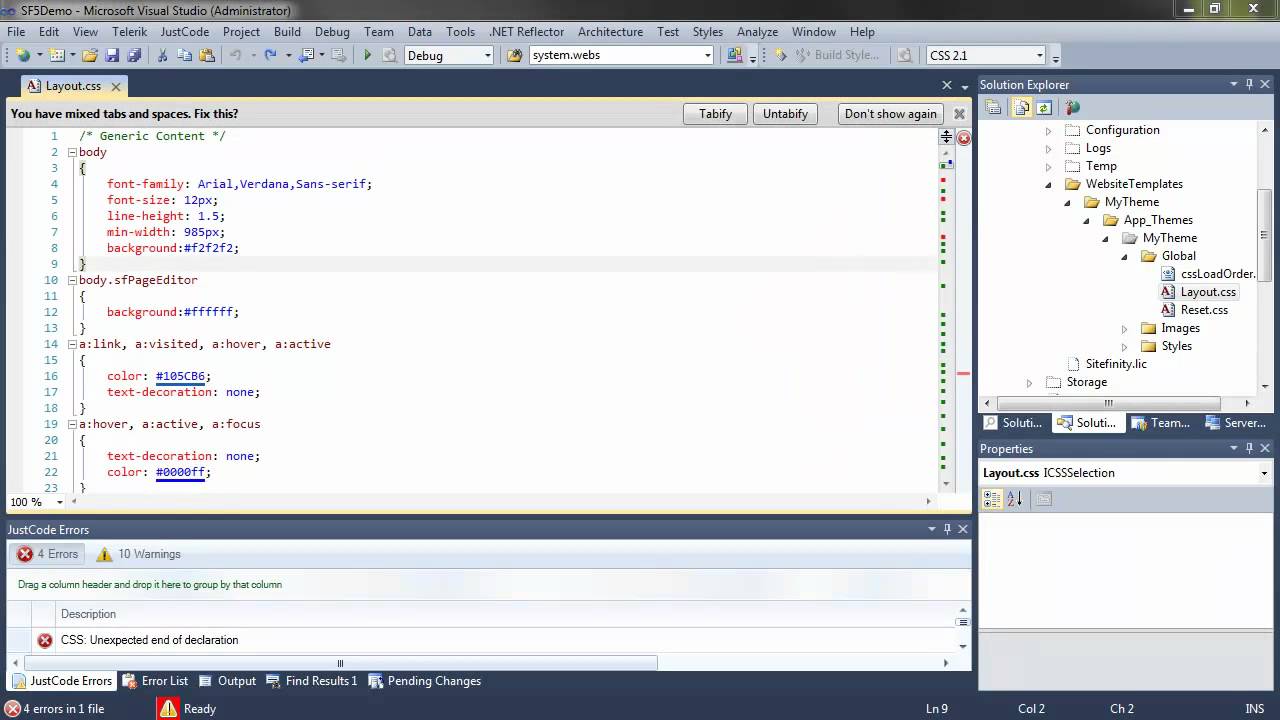The width and height of the screenshot is (1280, 720).
Task: Switch to the Pending Changes tab
Action: pyautogui.click(x=425, y=681)
